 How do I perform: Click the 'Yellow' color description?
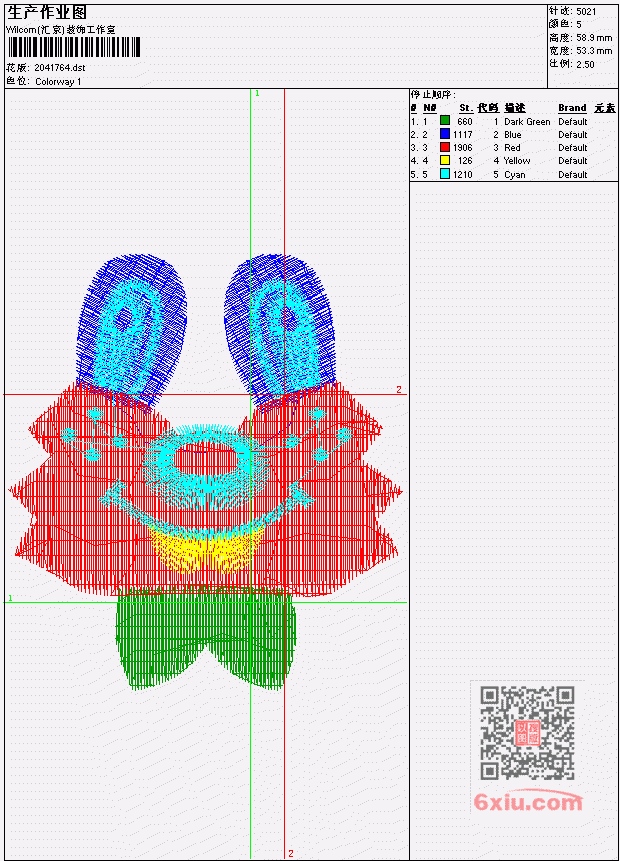click(x=517, y=161)
